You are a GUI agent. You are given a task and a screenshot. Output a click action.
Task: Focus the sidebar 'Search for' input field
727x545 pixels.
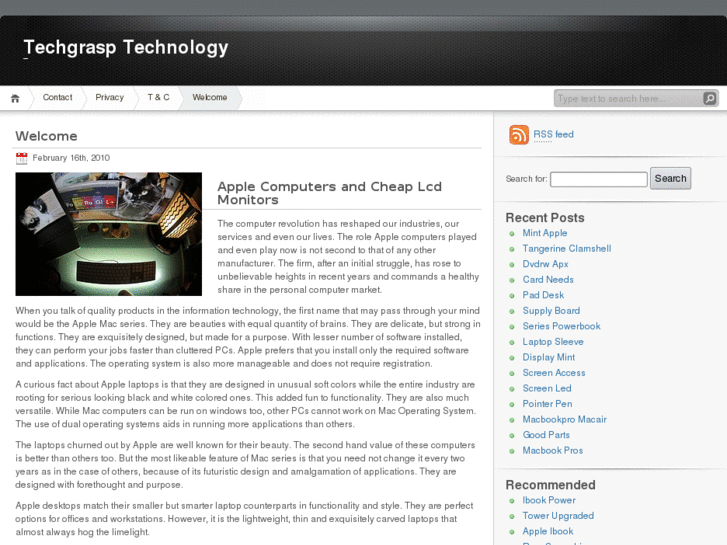599,179
